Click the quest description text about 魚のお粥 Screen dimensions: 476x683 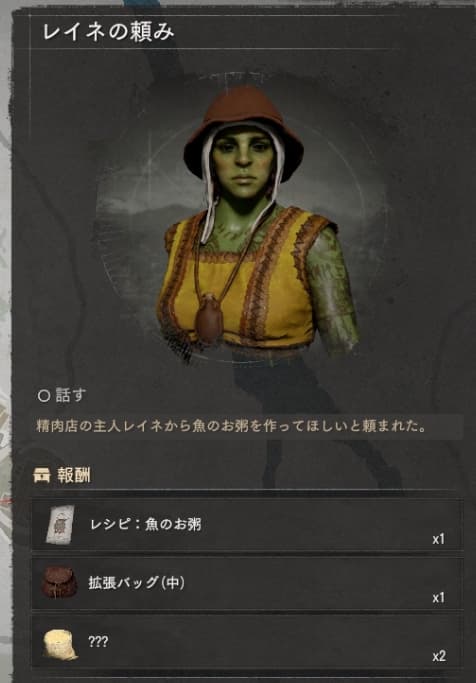[231, 426]
